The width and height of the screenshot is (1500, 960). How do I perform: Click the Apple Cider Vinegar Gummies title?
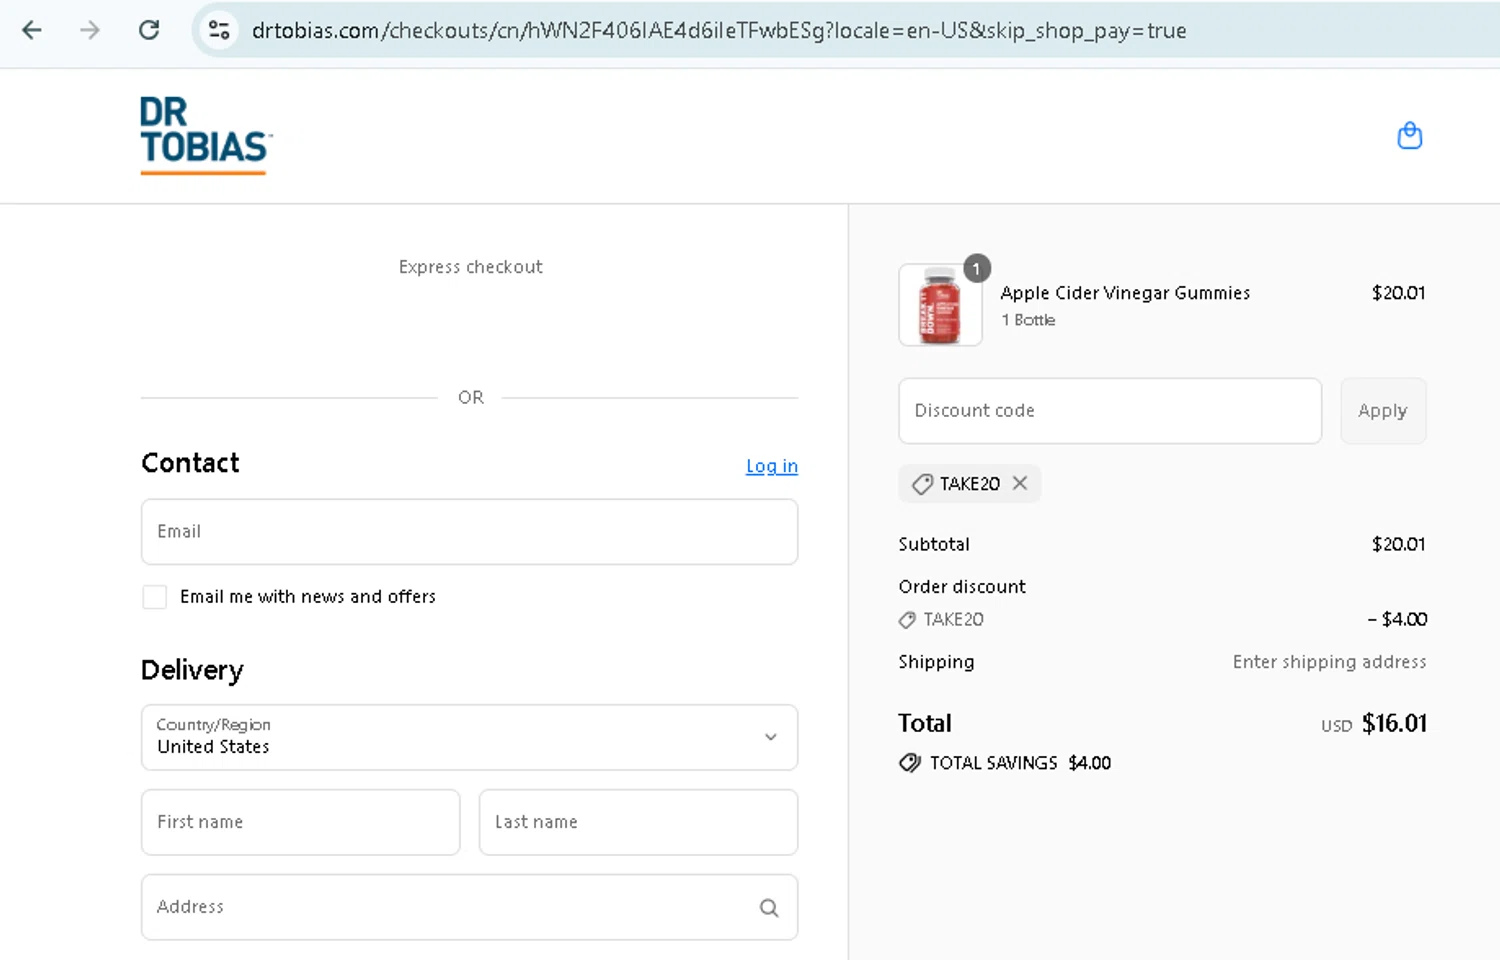1125,293
